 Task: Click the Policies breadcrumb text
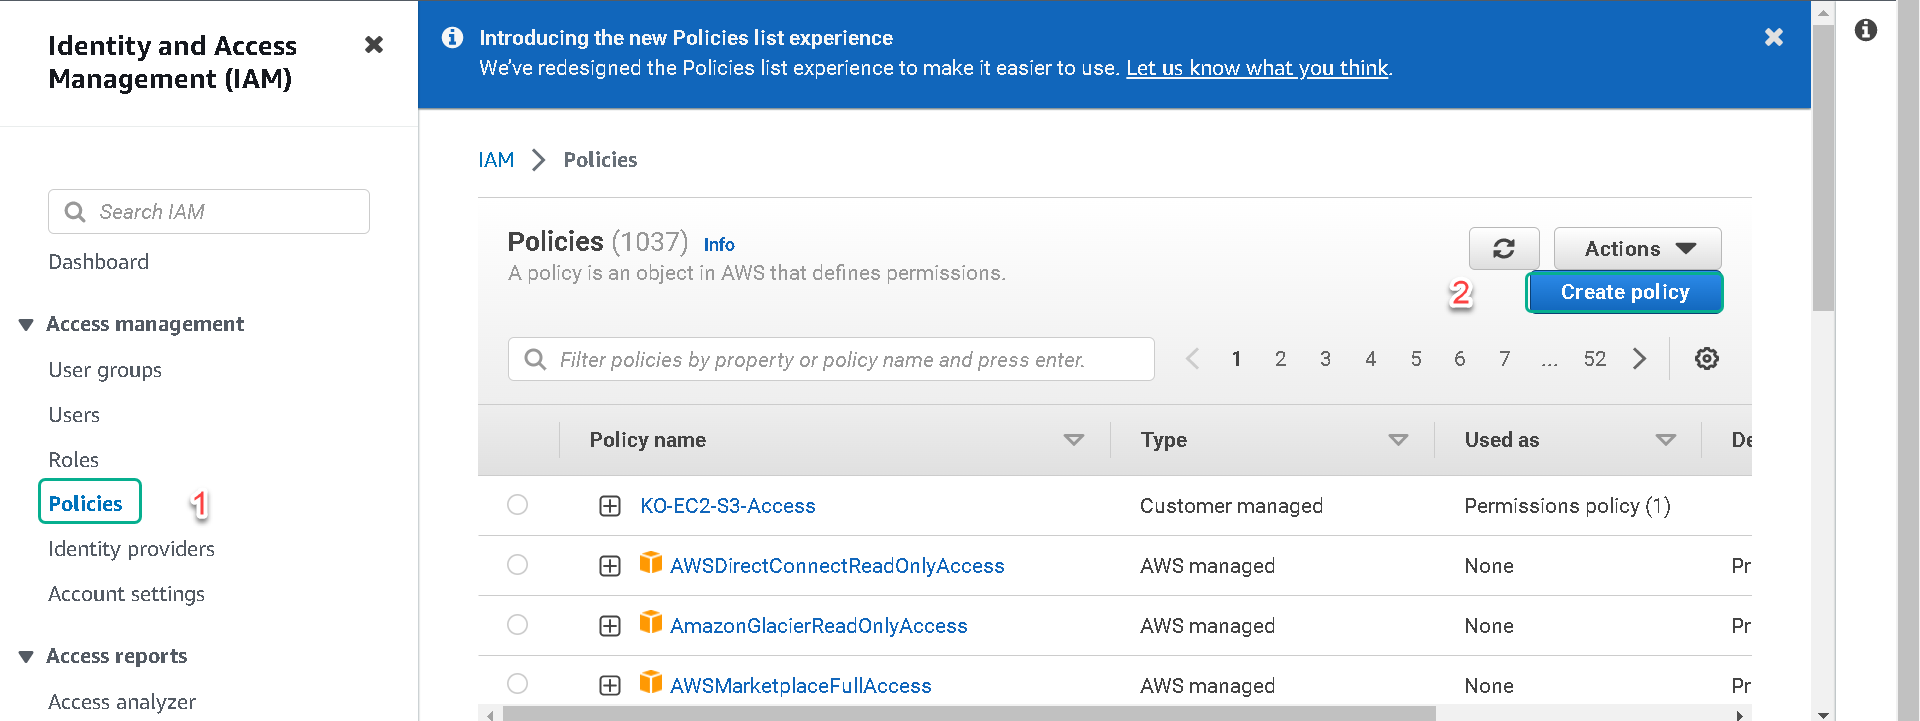click(x=600, y=160)
